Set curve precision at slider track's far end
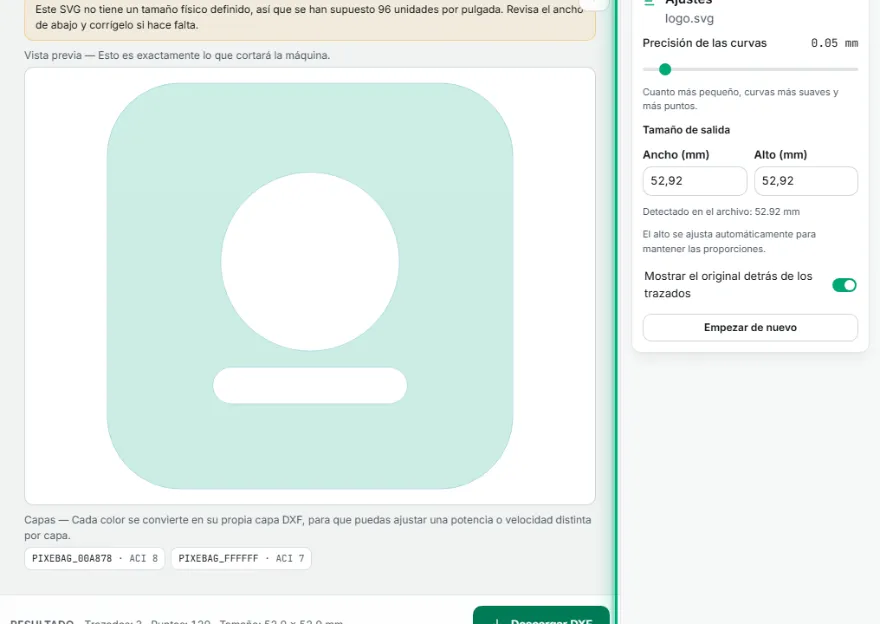The height and width of the screenshot is (624, 880). tap(856, 69)
